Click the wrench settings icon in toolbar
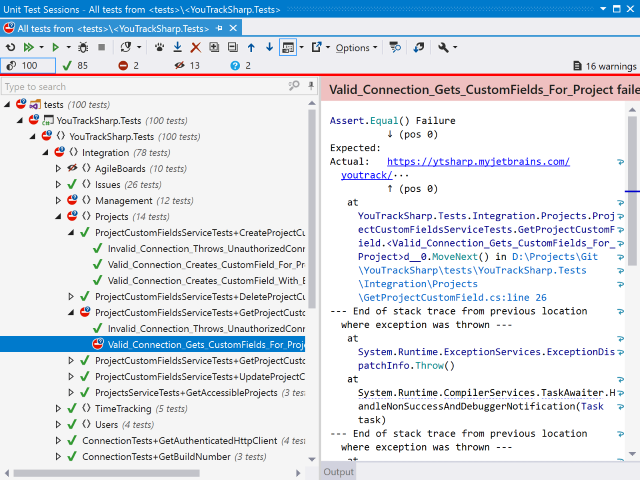 point(443,47)
